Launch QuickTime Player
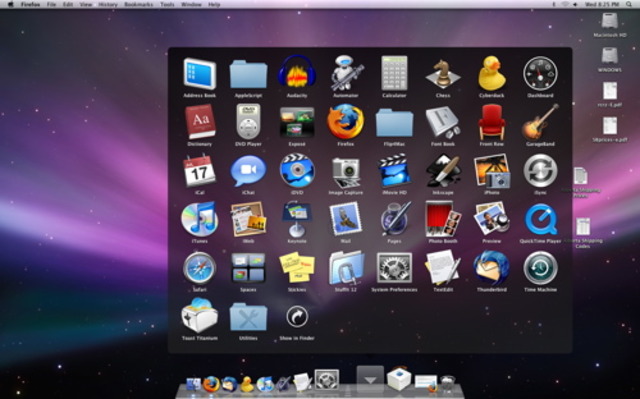Screen dimensions: 640x399 click(x=540, y=219)
